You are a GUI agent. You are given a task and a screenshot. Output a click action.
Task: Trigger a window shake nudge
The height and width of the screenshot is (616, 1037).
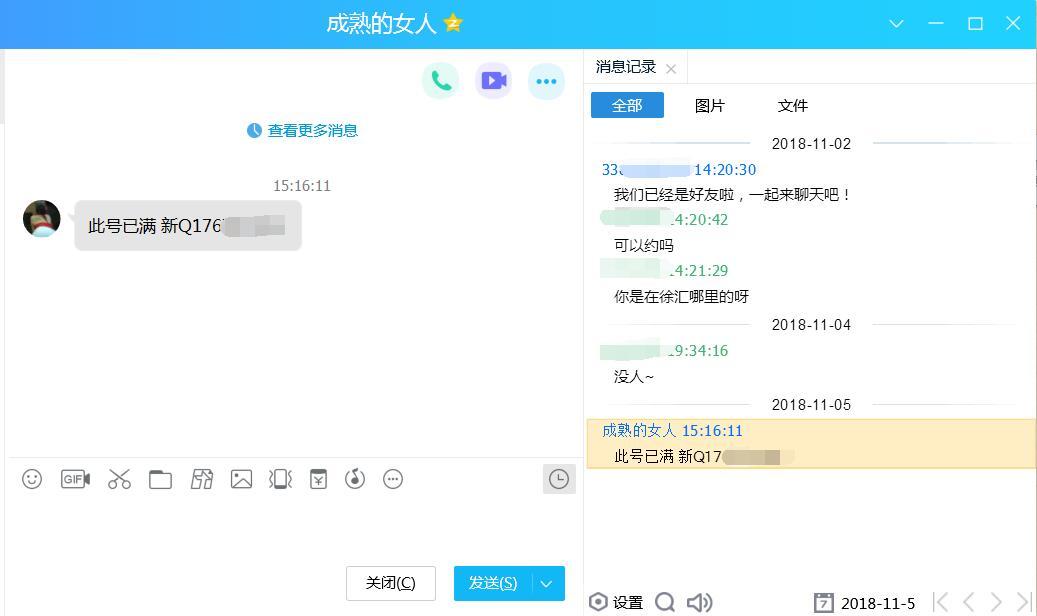click(281, 479)
